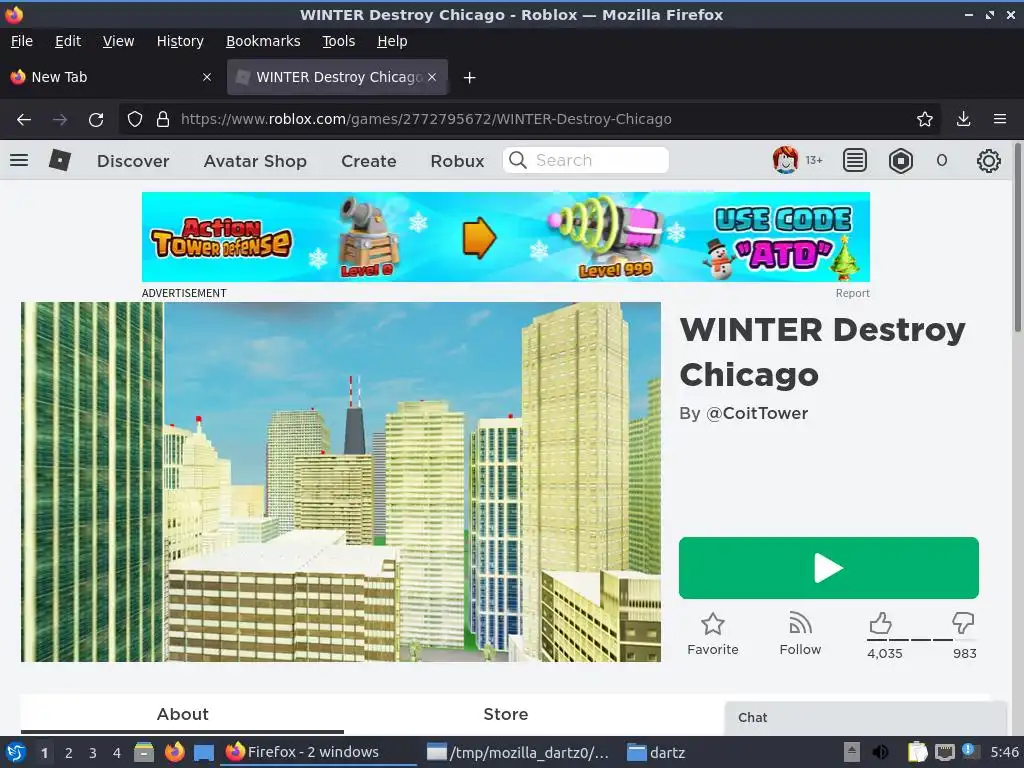Viewport: 1024px width, 768px height.
Task: Open the Firefox downloads panel
Action: [x=963, y=119]
